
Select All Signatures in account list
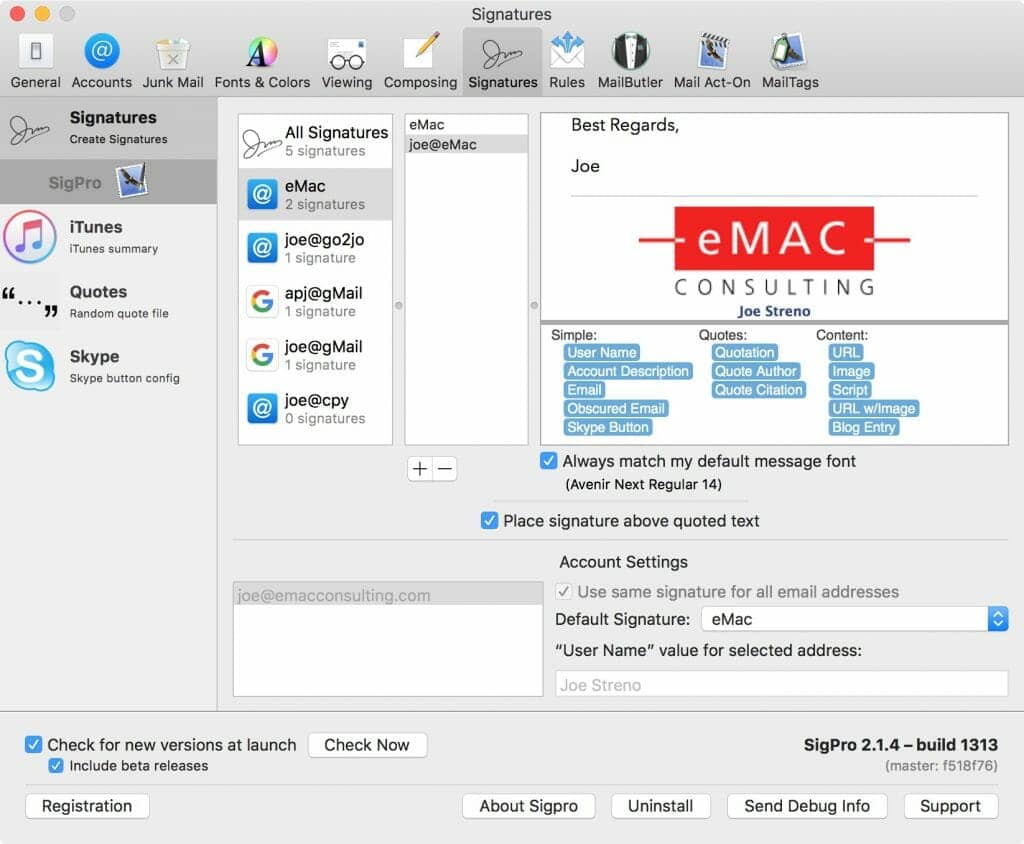(315, 141)
